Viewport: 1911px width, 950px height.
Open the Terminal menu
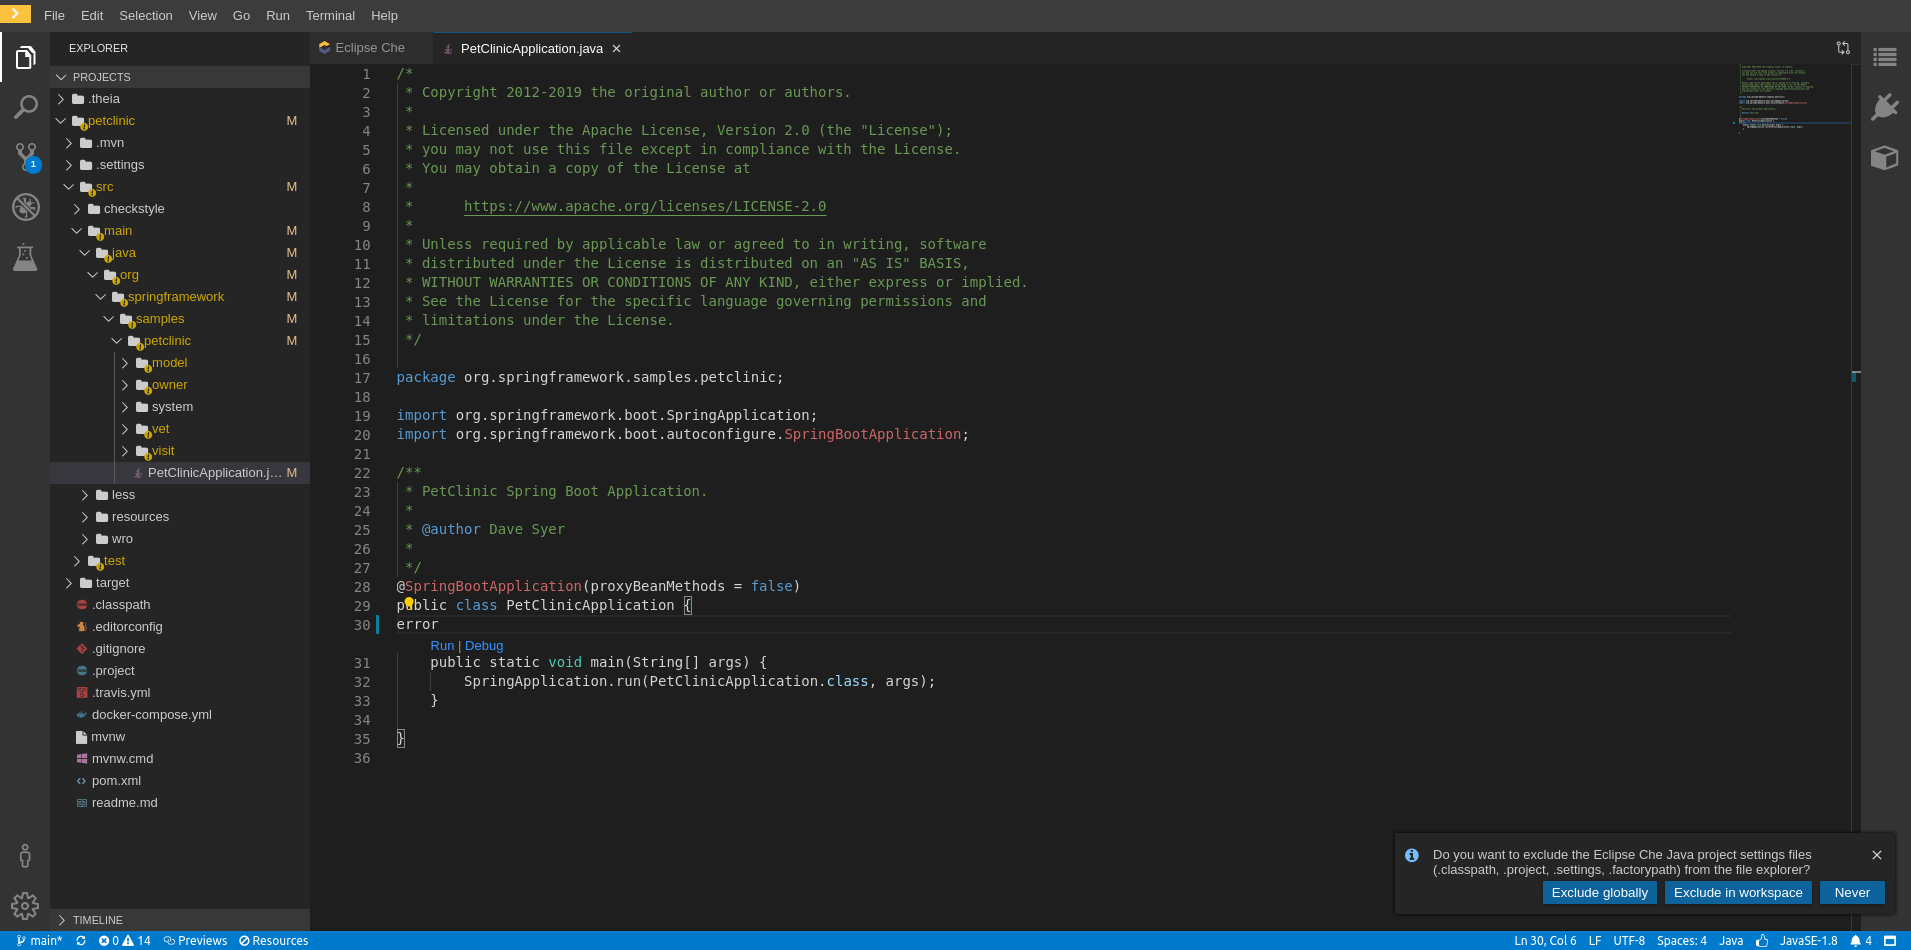(330, 15)
